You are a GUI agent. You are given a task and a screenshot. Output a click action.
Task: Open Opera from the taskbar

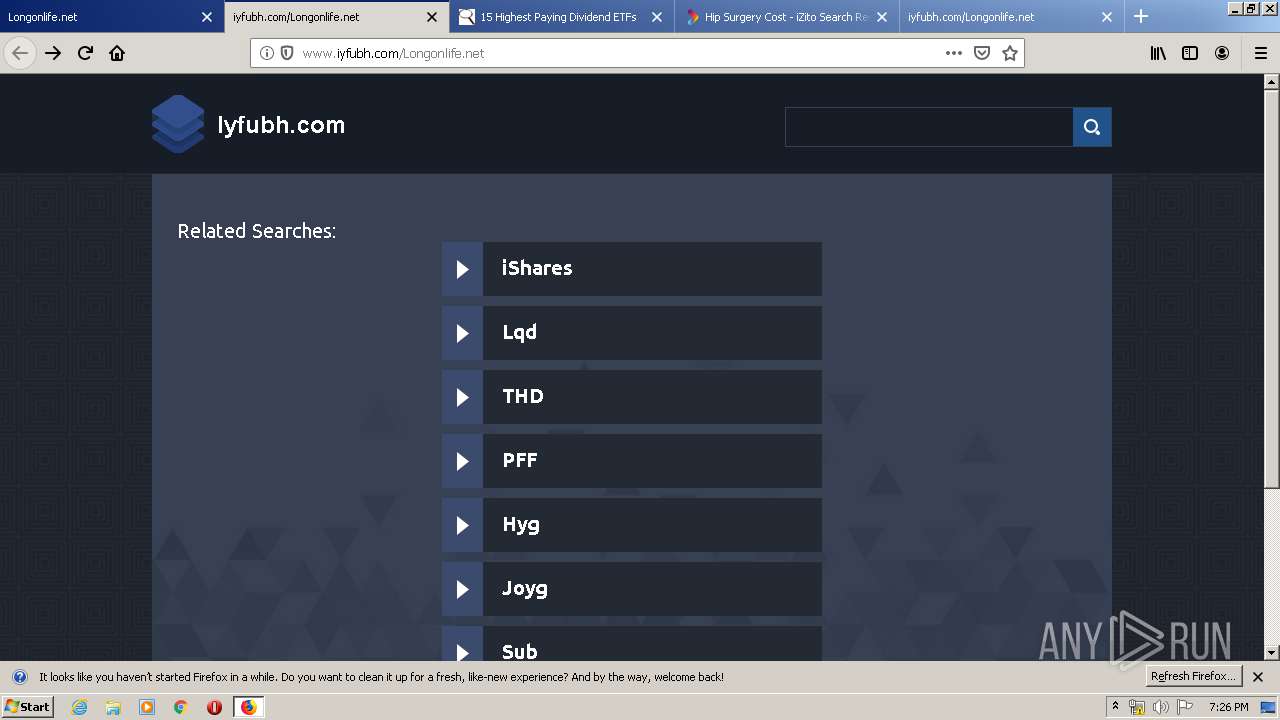(214, 707)
